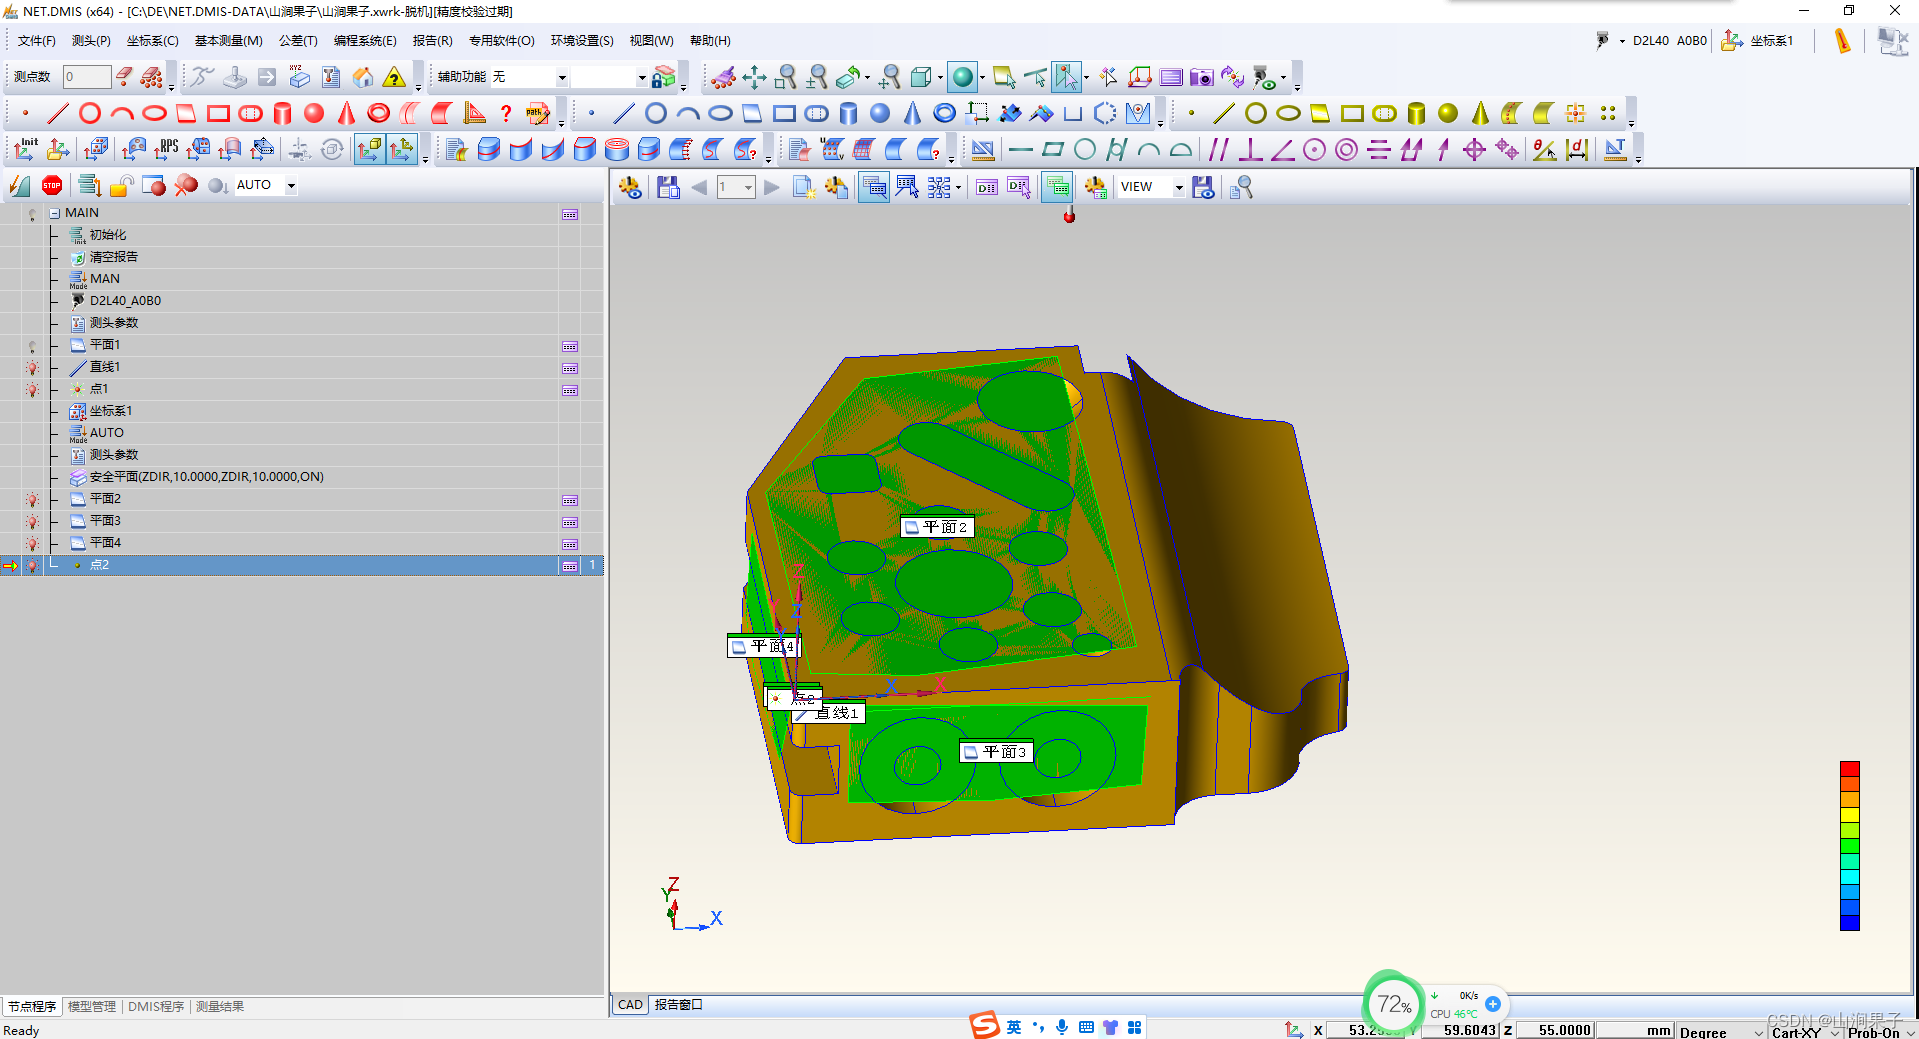The width and height of the screenshot is (1919, 1039).
Task: Select the red measured circle tool
Action: (90, 113)
